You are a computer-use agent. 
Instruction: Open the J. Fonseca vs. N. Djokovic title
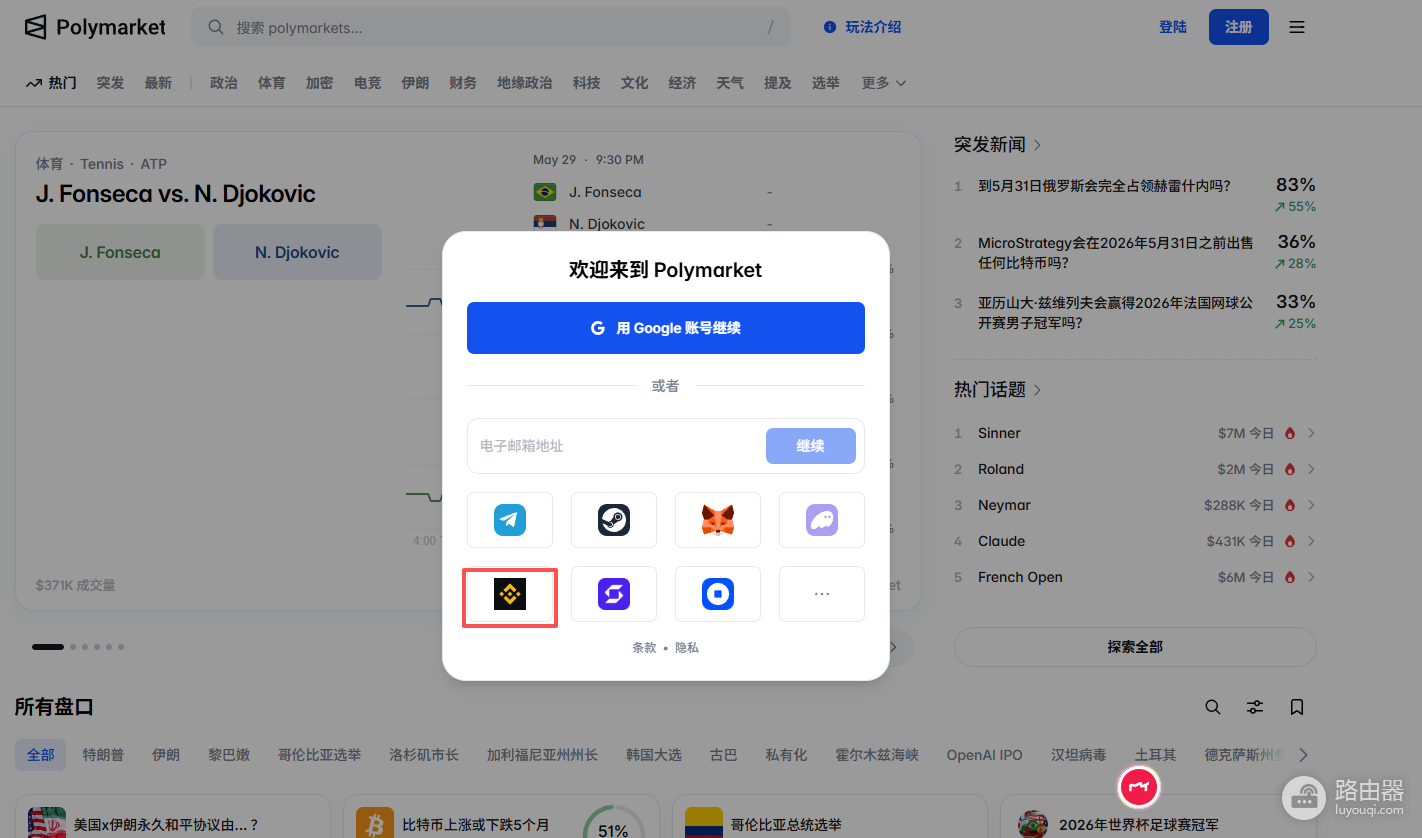tap(176, 194)
